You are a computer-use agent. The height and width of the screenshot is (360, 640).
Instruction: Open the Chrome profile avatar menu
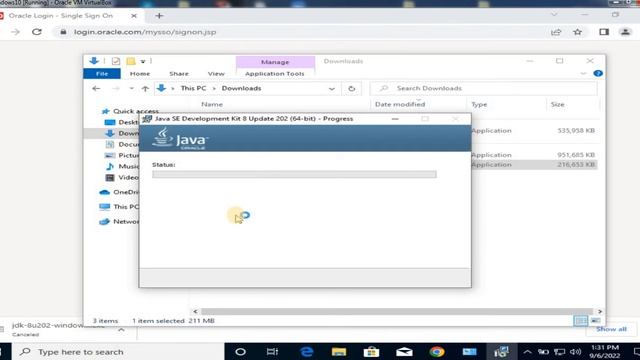click(625, 32)
